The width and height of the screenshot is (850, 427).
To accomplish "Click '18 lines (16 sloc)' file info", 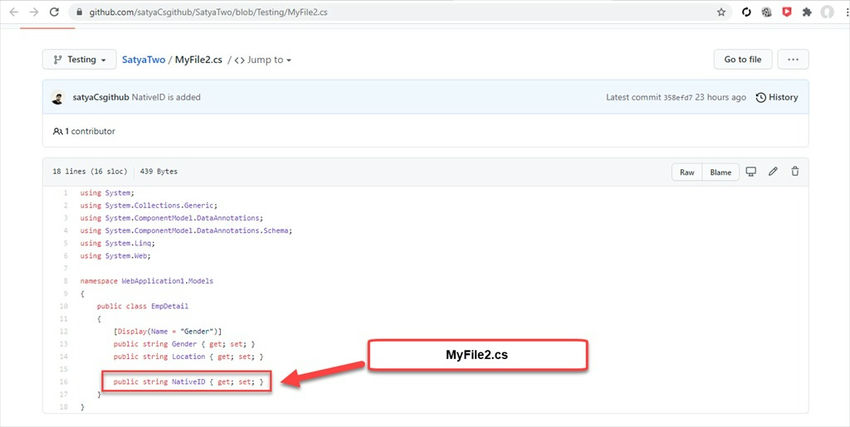I will [90, 172].
